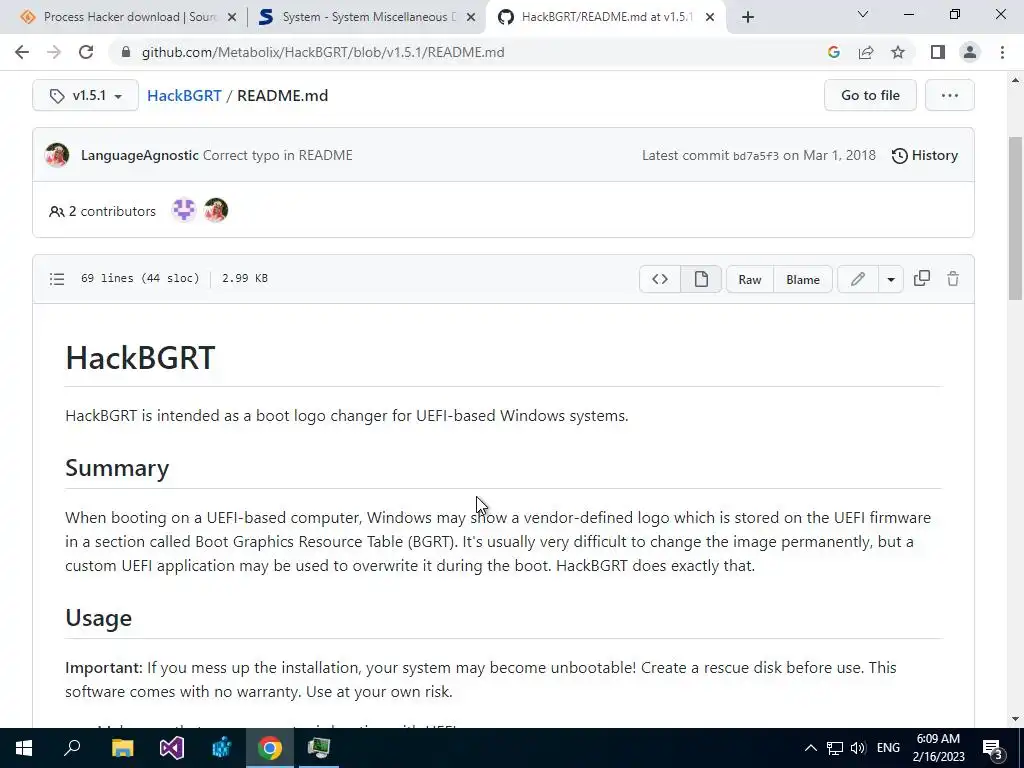Open Windows taskbar search

coord(72,748)
